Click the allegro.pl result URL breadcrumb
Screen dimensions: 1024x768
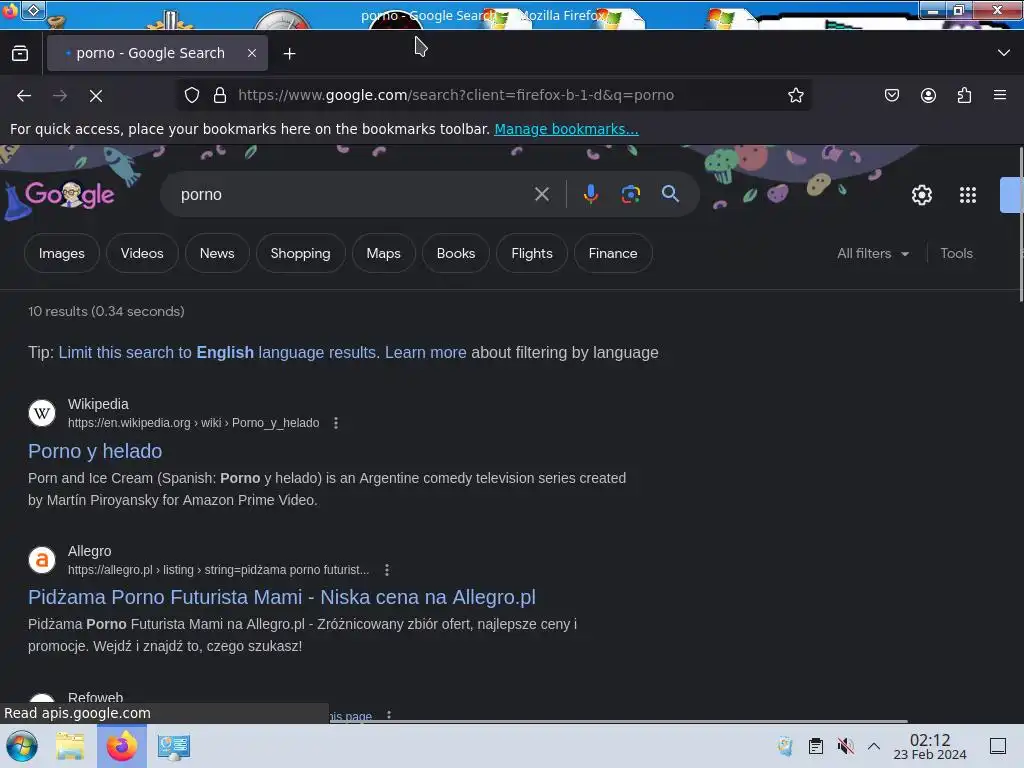pyautogui.click(x=218, y=570)
